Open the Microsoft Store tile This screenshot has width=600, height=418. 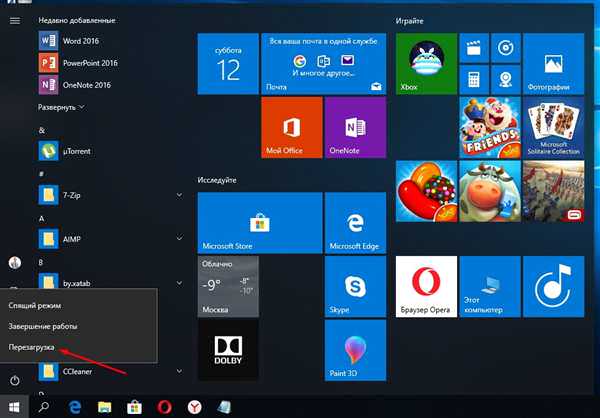pyautogui.click(x=260, y=223)
